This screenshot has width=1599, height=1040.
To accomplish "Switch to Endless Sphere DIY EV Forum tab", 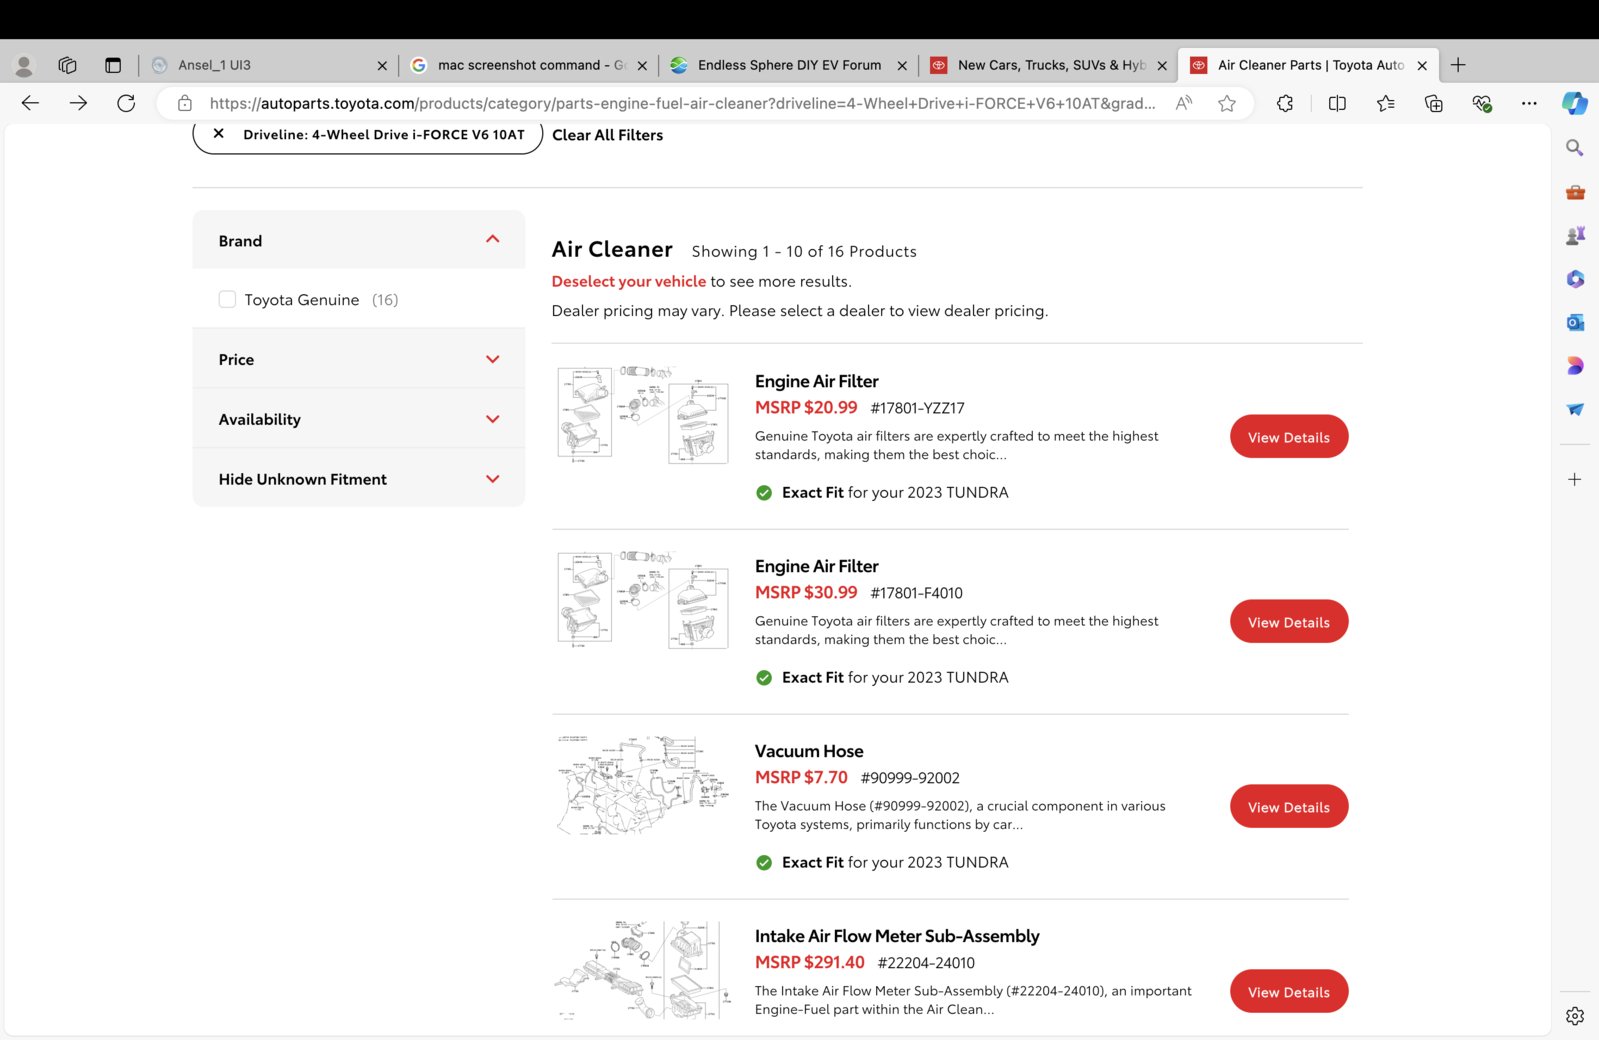I will pos(788,65).
